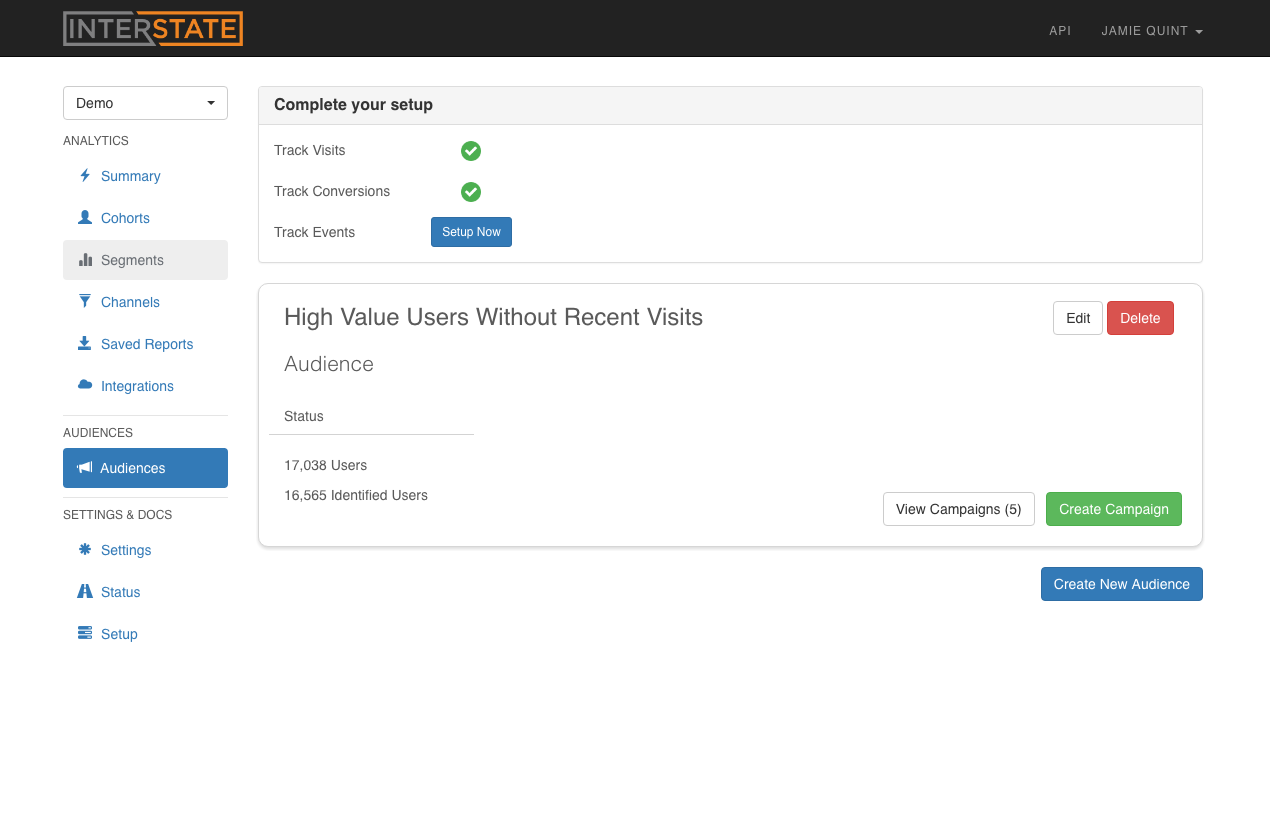
Task: Click the Track Events label
Action: point(314,232)
